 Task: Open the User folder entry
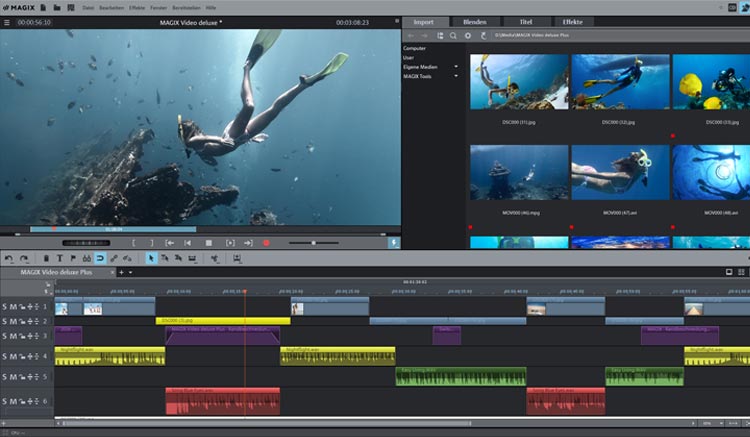click(408, 58)
